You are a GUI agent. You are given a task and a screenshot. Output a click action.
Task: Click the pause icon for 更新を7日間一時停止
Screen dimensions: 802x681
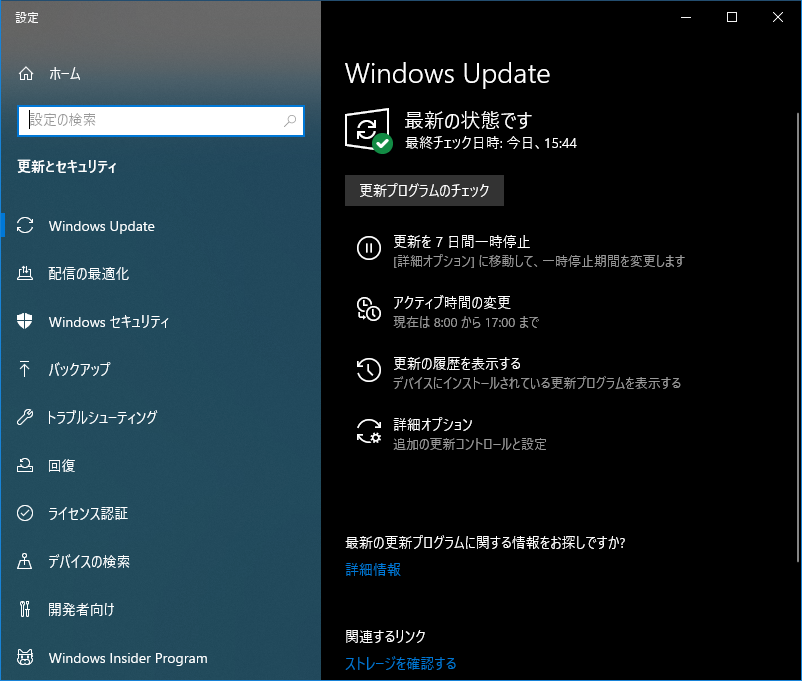tap(368, 248)
